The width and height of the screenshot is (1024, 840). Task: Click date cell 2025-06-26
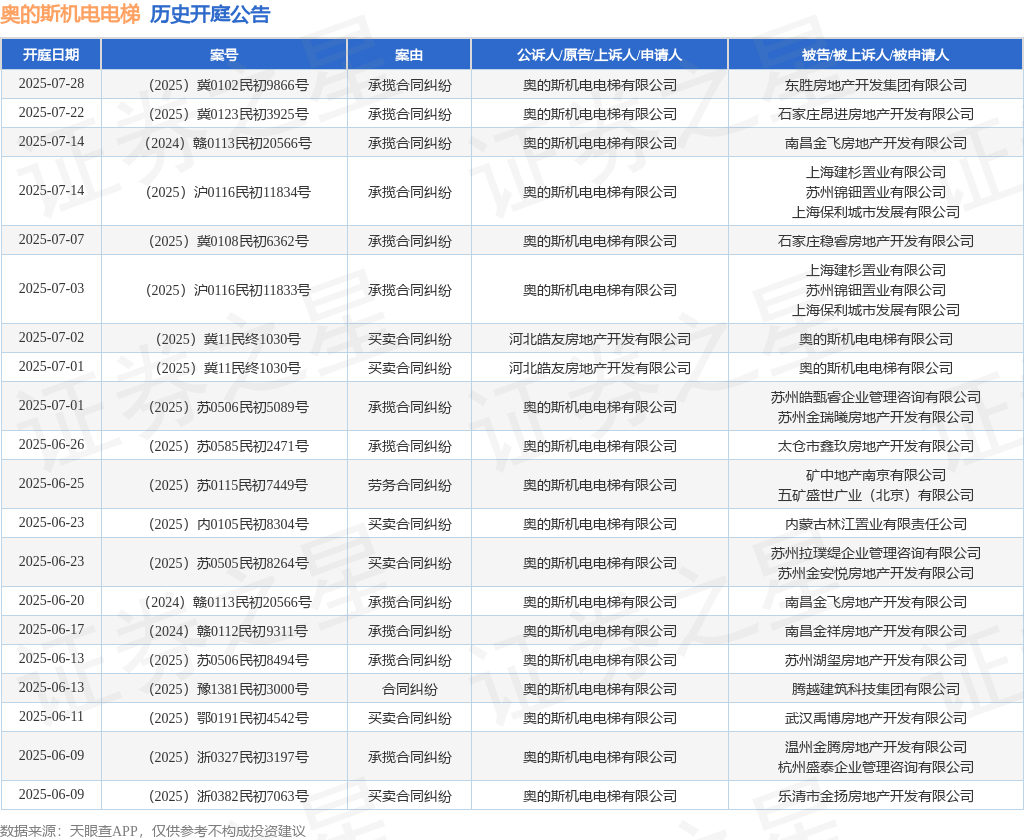(51, 445)
